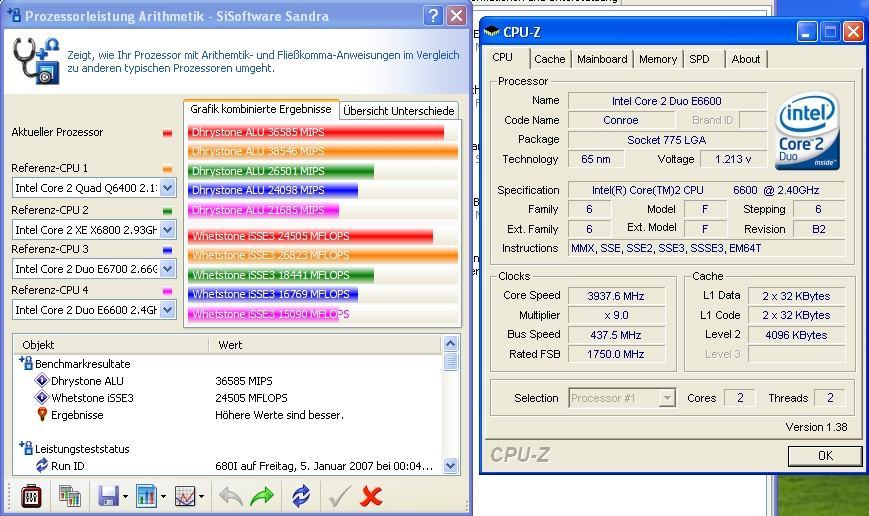Open the line graph icon in toolbar

coord(185,496)
